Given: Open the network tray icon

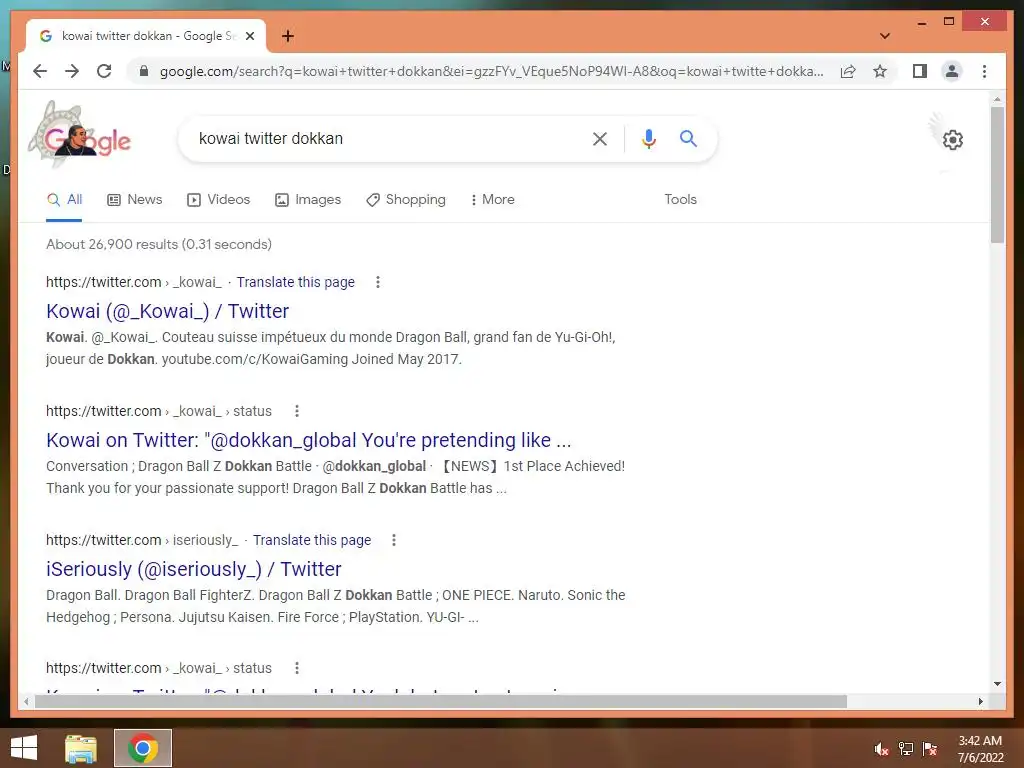Looking at the screenshot, I should (906, 749).
